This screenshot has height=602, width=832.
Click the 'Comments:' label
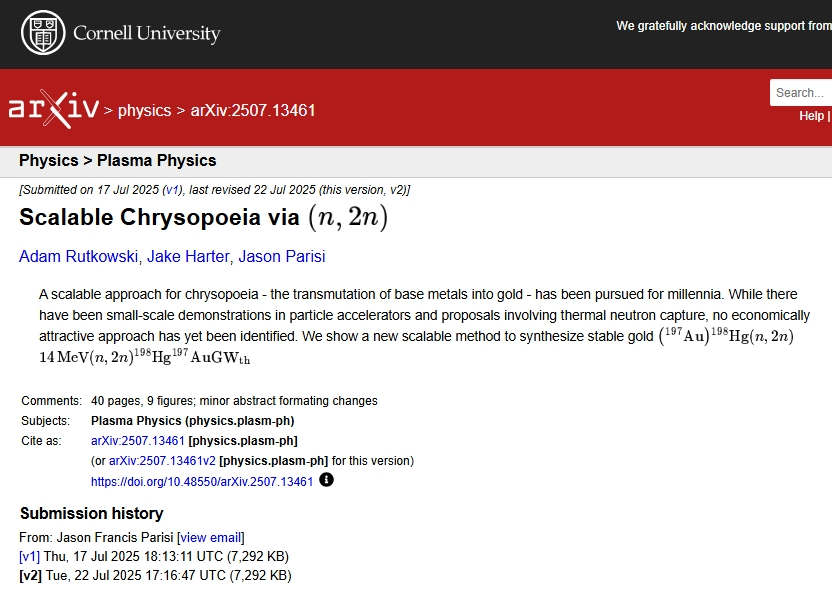51,400
